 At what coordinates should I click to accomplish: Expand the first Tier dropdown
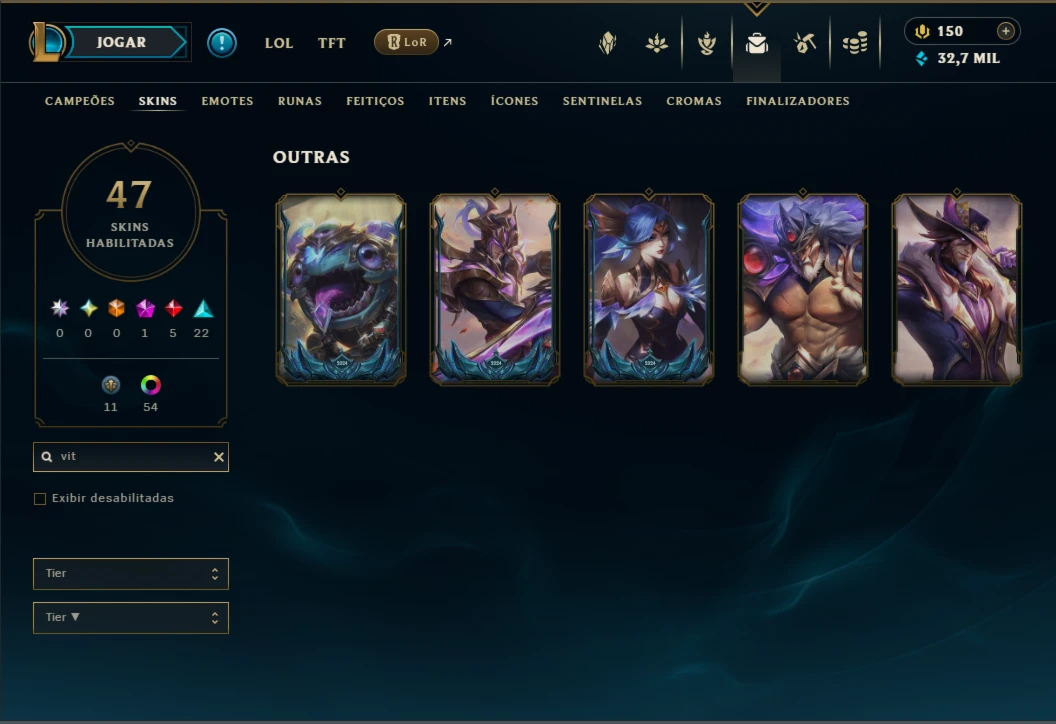coord(131,574)
